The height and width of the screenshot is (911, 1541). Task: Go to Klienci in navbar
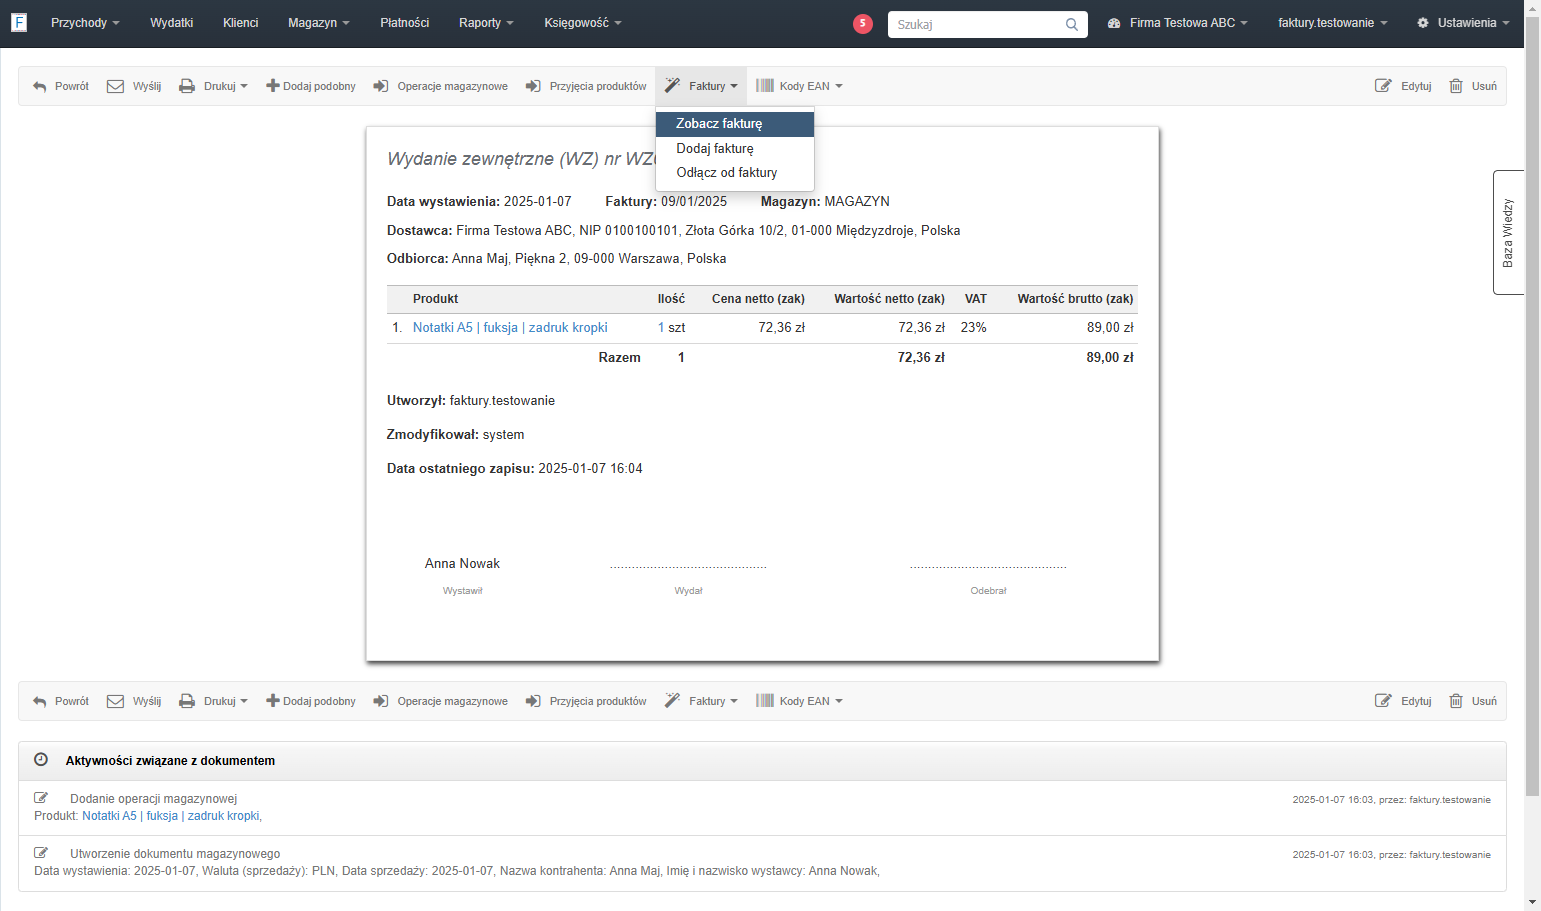click(241, 23)
